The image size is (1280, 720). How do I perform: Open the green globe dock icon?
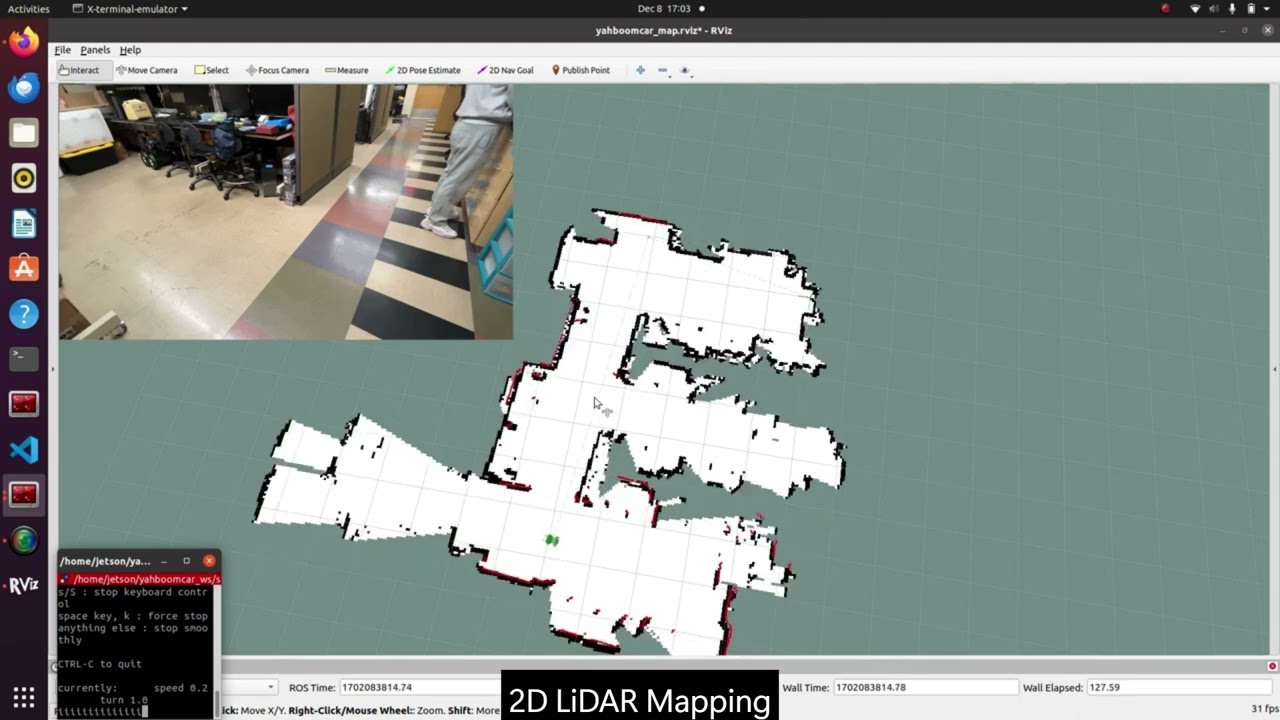pyautogui.click(x=24, y=540)
